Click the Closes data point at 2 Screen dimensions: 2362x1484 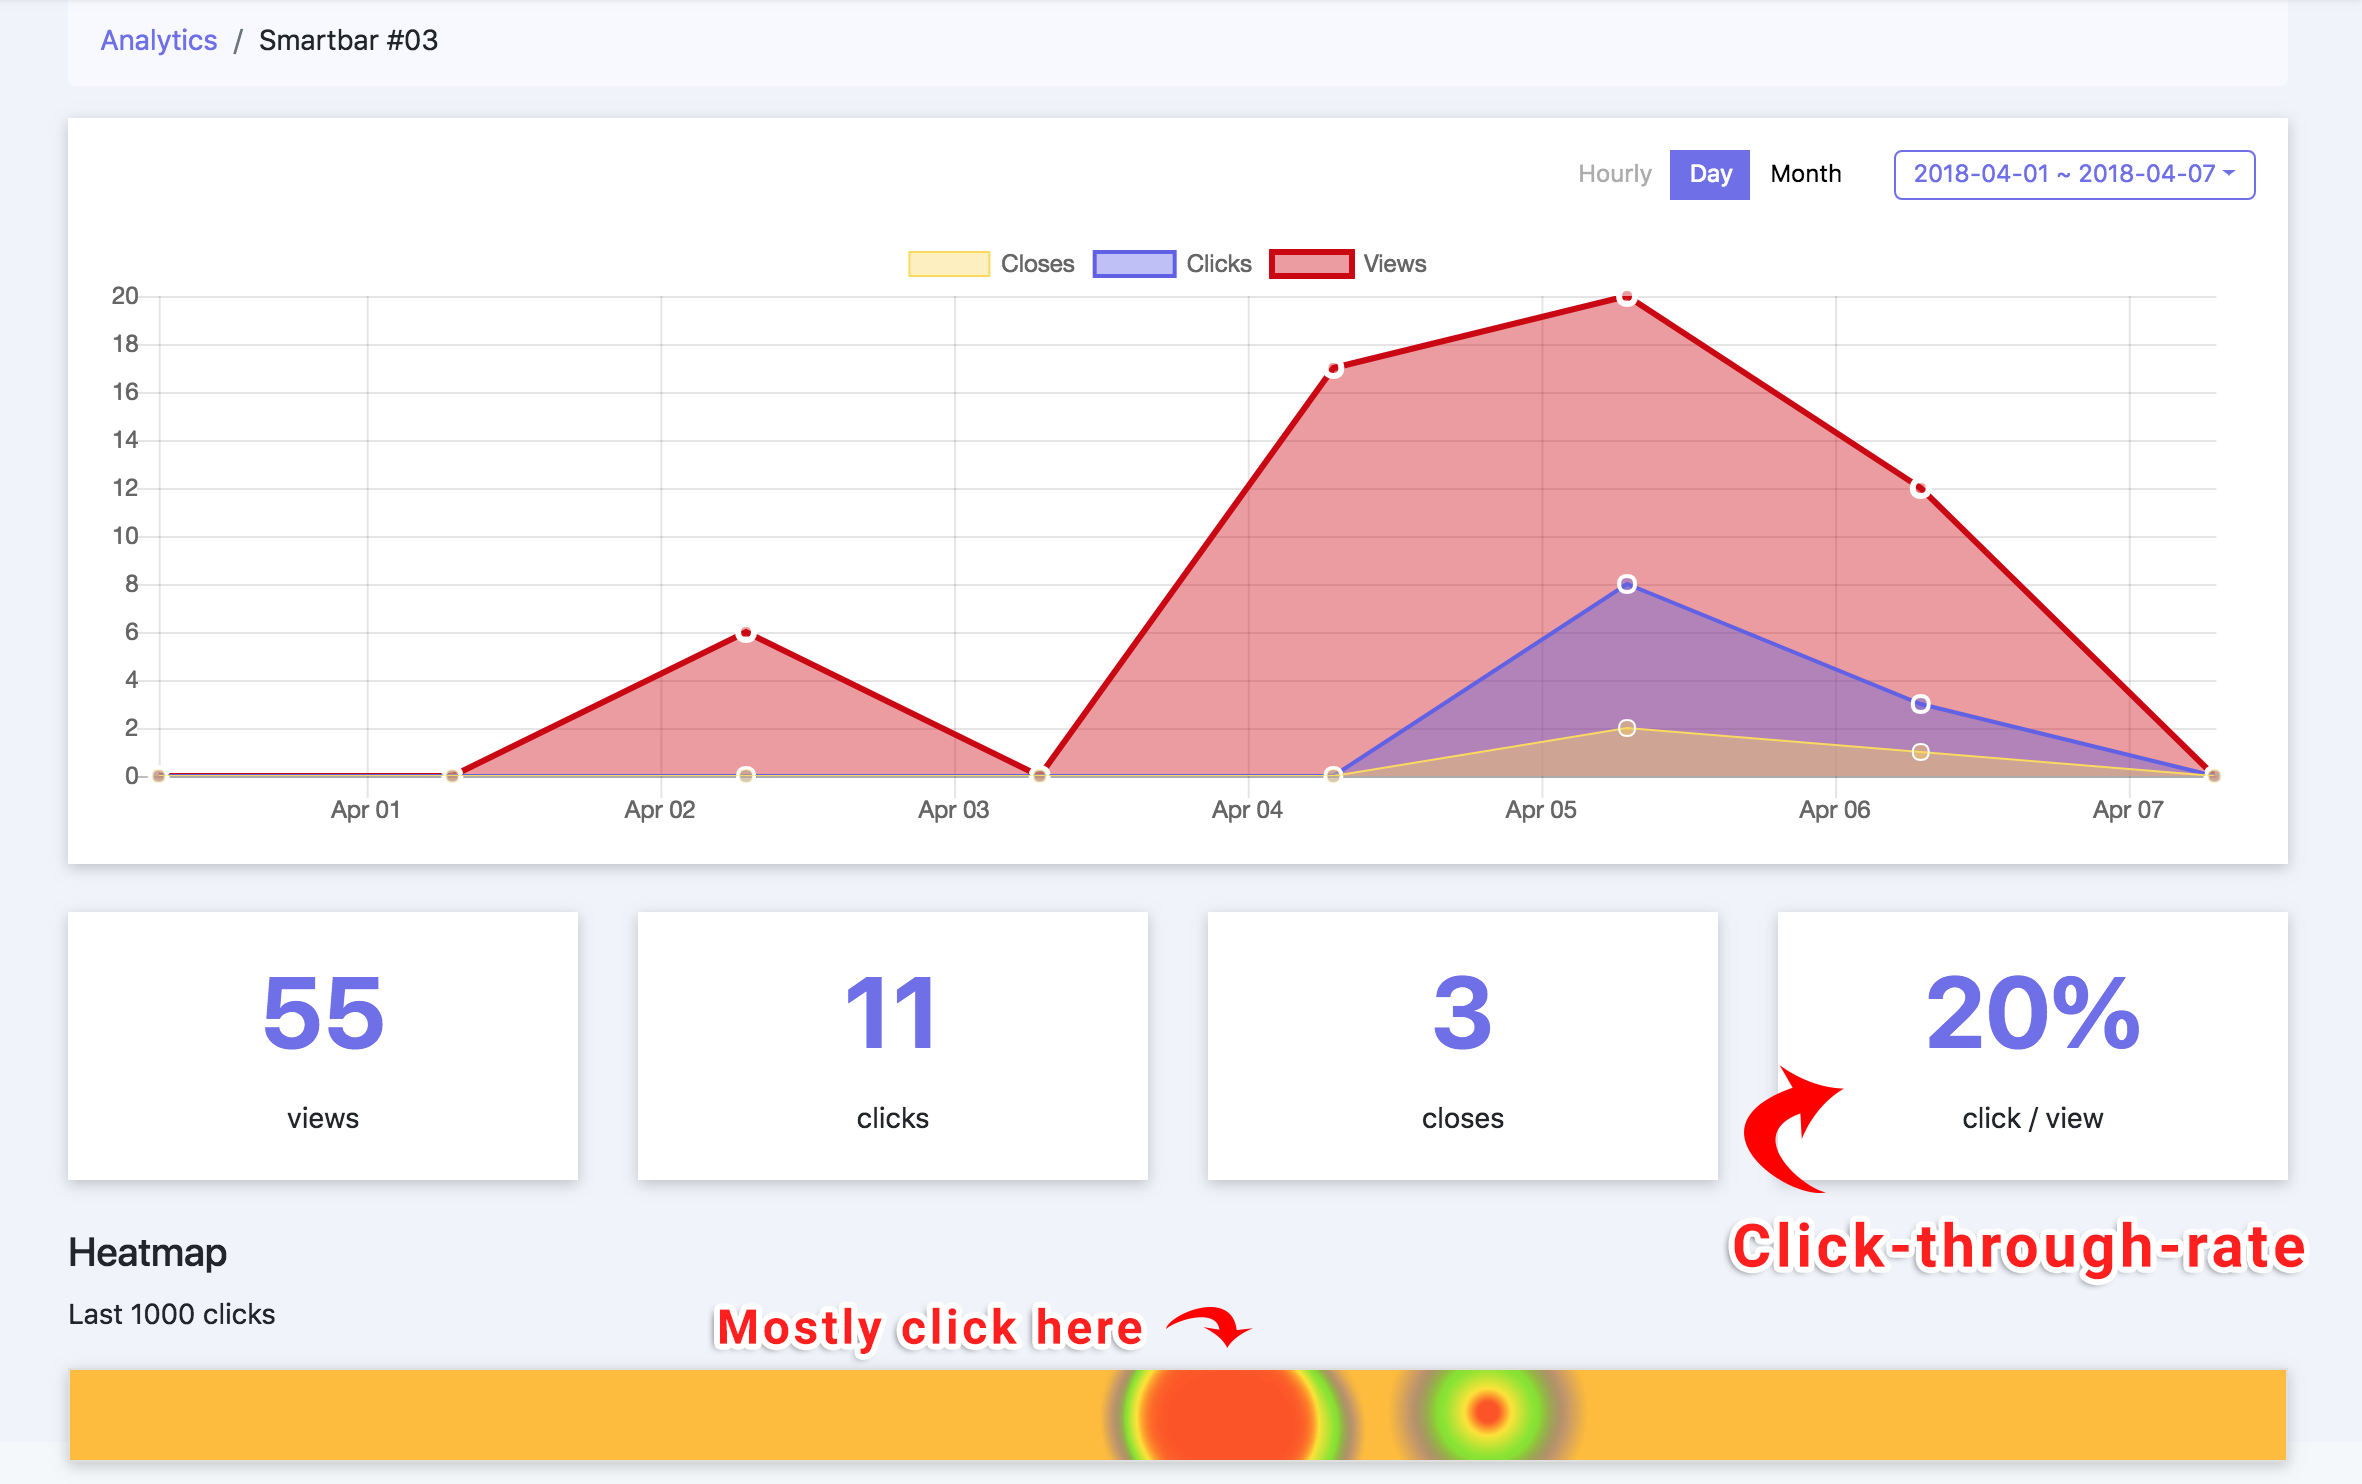point(1627,728)
